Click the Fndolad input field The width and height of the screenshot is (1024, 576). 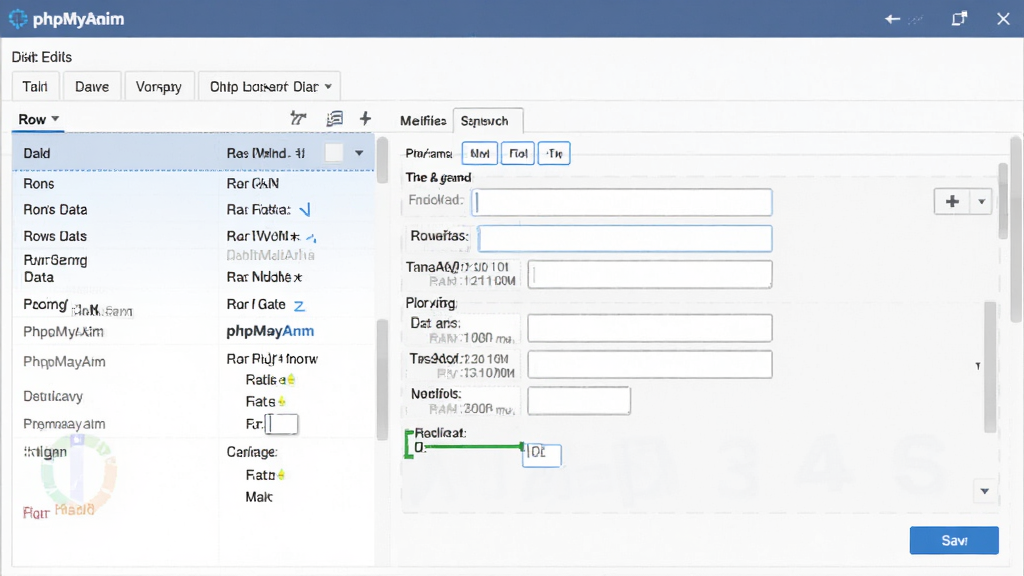pyautogui.click(x=622, y=202)
